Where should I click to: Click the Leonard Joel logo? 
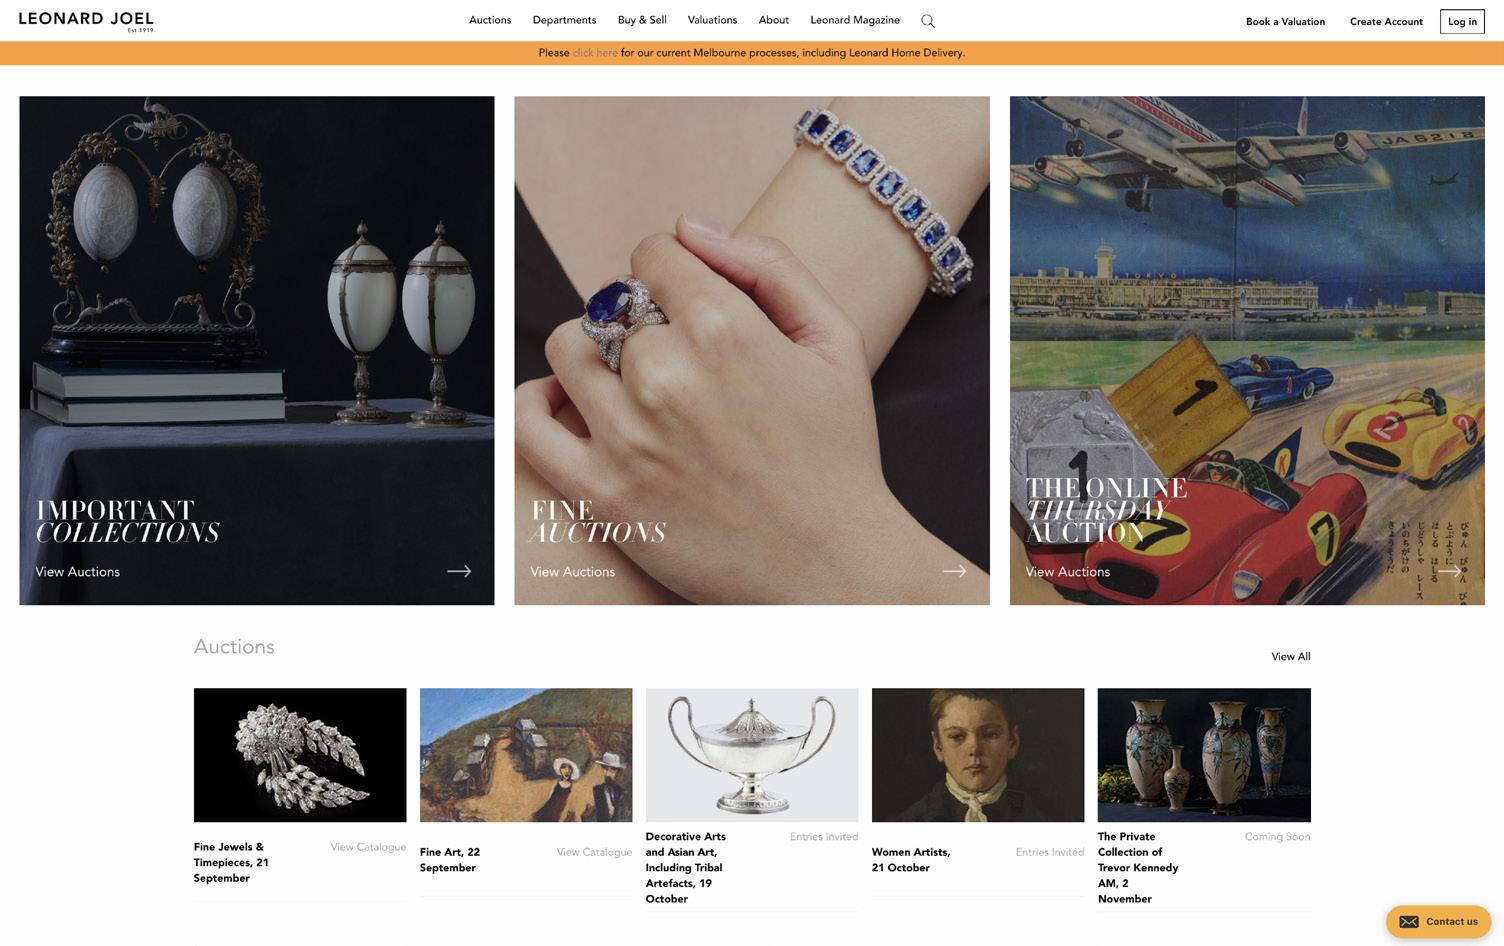(86, 21)
